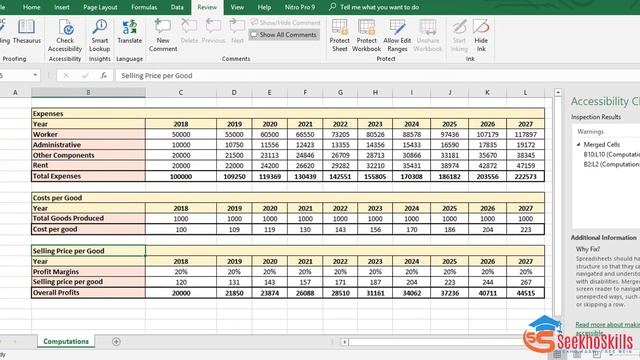Select the Overall Profits label cell
This screenshot has height=360, width=640.
[x=88, y=293]
